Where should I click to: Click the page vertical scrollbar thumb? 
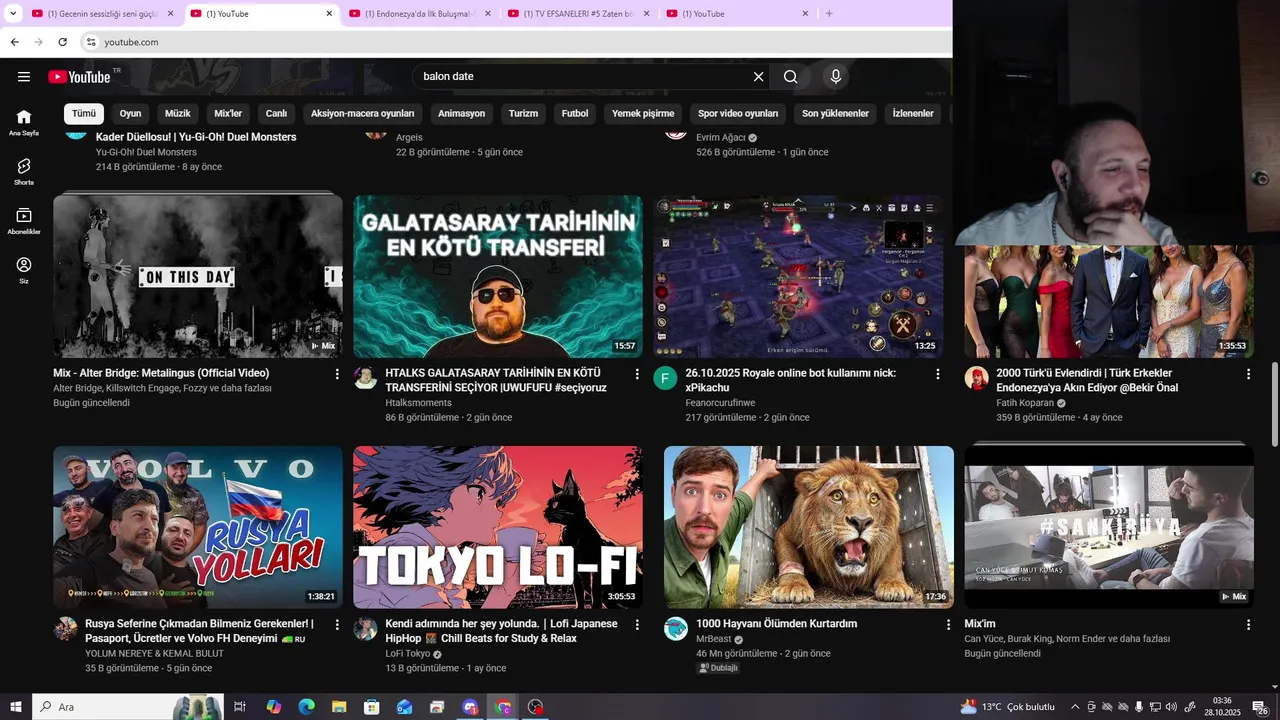(1274, 405)
